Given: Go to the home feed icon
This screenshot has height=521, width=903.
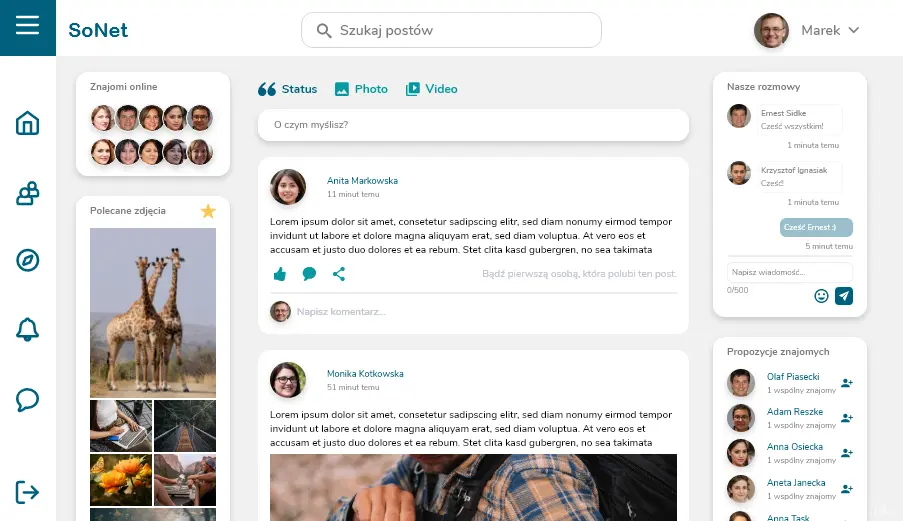Looking at the screenshot, I should click(x=28, y=124).
